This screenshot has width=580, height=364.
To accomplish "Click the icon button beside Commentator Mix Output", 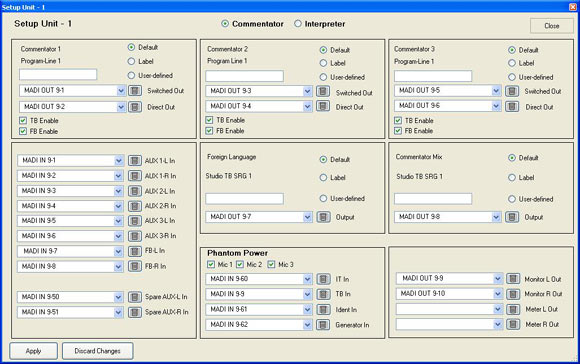I will 512,217.
